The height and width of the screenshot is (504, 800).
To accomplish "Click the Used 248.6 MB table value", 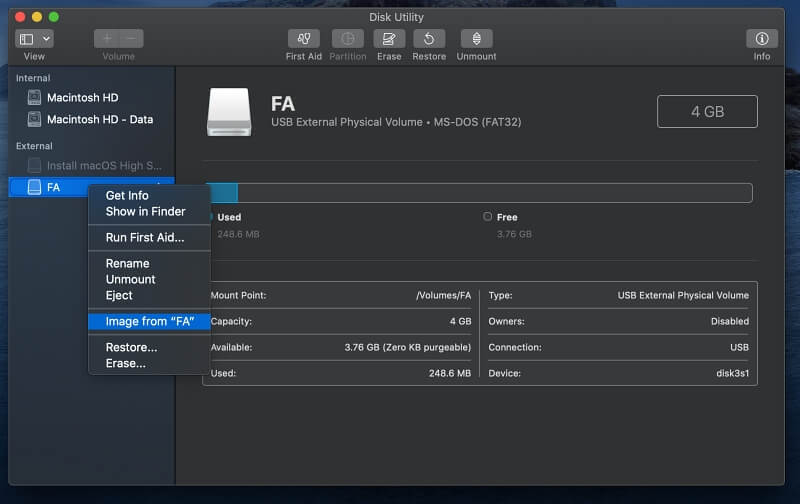I will (x=449, y=373).
